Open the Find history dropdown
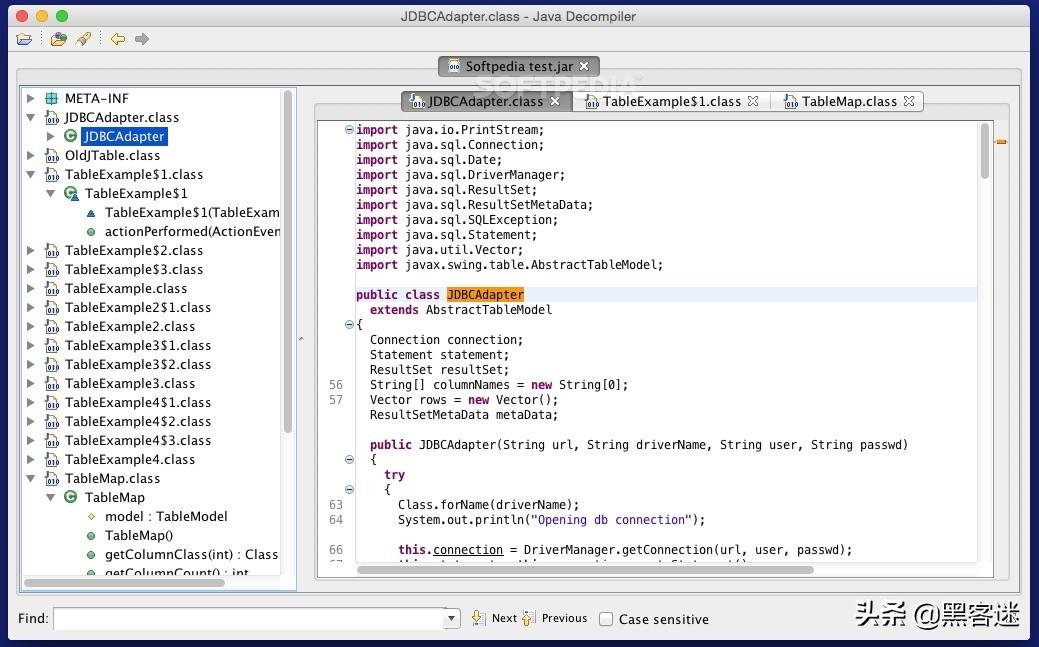The width and height of the screenshot is (1039, 647). tap(452, 619)
